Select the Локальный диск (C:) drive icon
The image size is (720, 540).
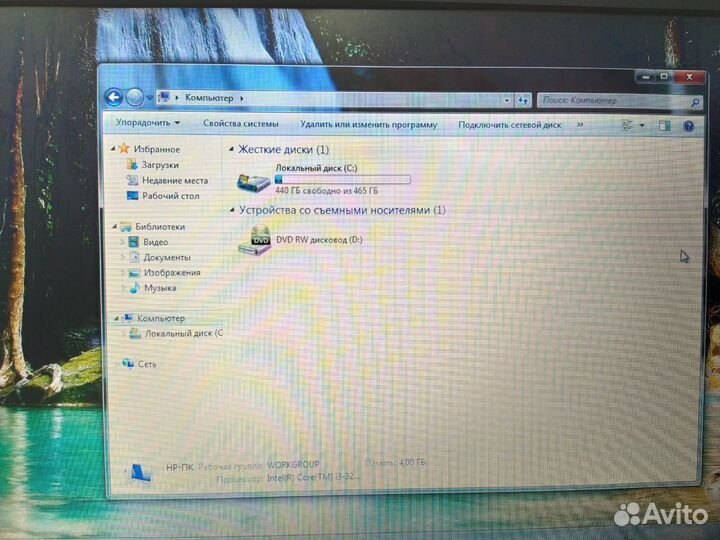click(253, 182)
